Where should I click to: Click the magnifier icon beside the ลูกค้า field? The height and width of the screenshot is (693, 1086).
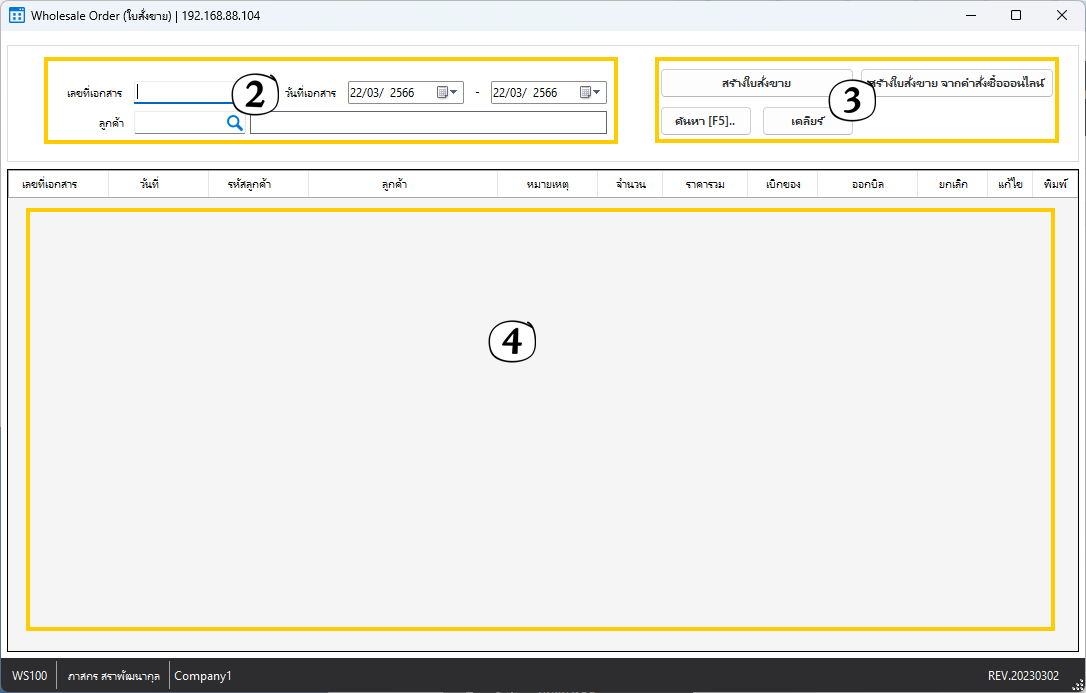[234, 122]
